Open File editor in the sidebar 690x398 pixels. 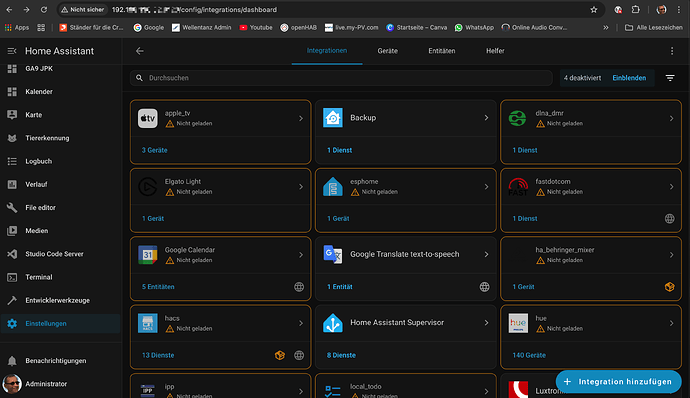60,208
